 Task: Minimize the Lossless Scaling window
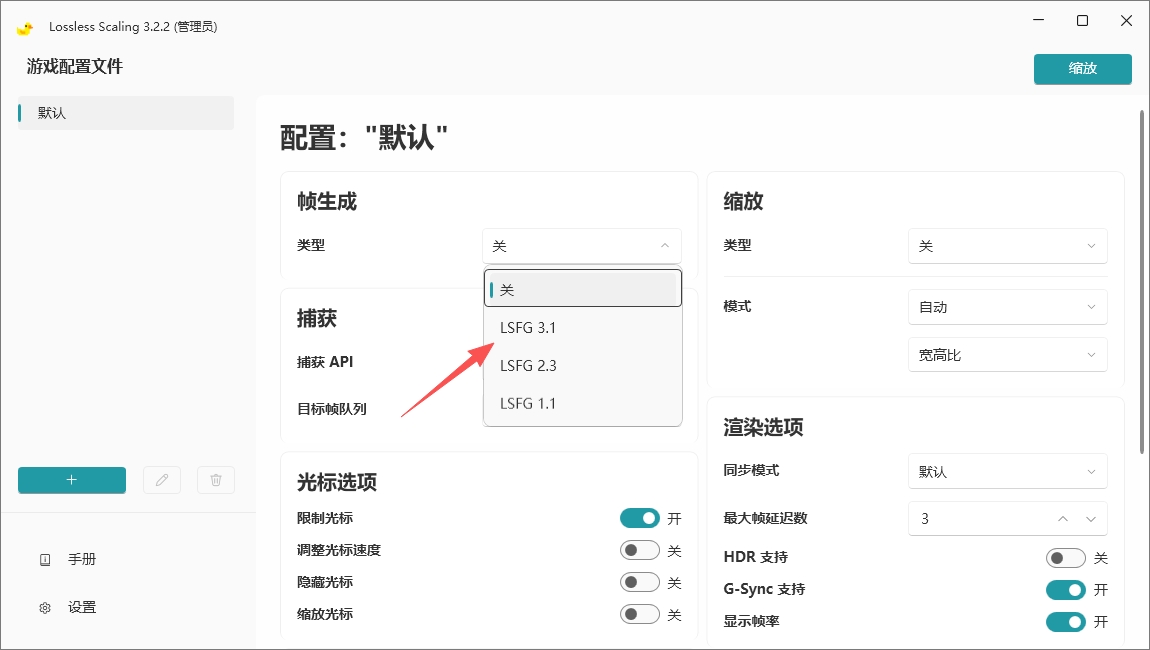(x=1039, y=21)
